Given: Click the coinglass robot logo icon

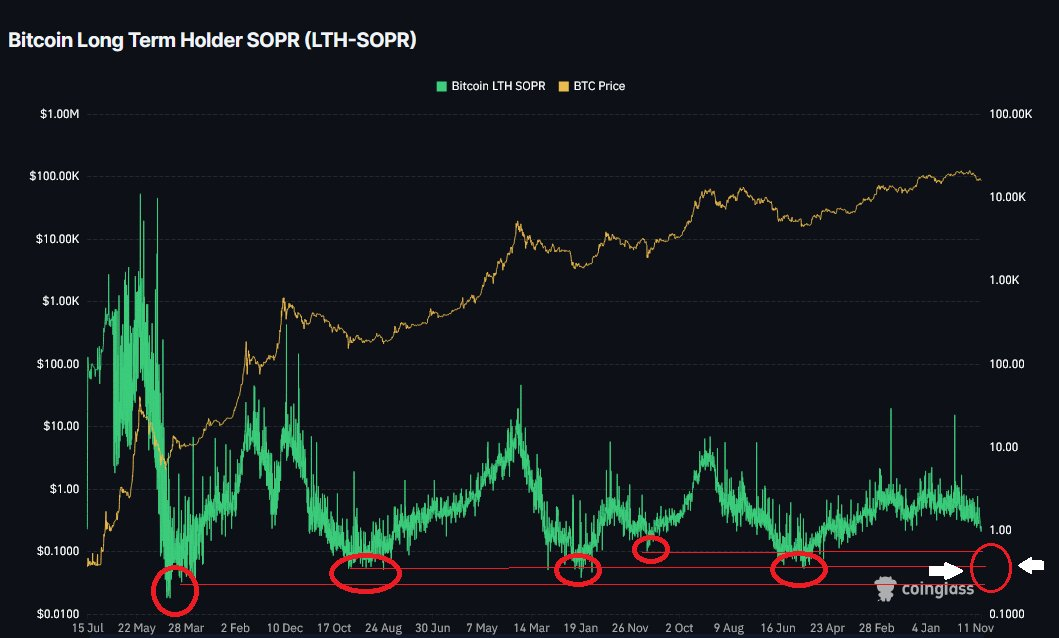Looking at the screenshot, I should 884,588.
